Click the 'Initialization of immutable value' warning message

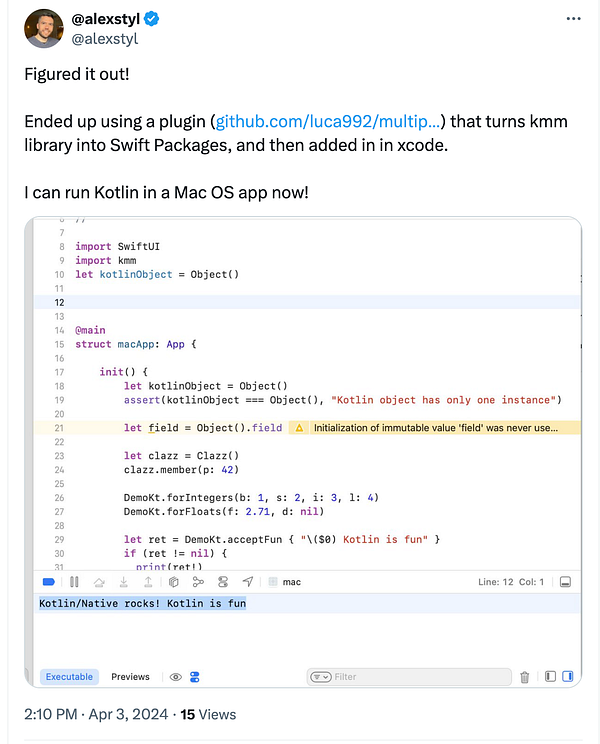tap(435, 428)
